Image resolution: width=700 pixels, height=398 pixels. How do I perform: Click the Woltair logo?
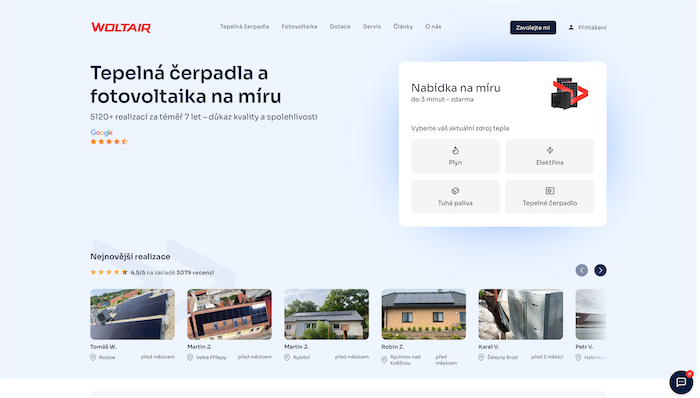[x=121, y=27]
